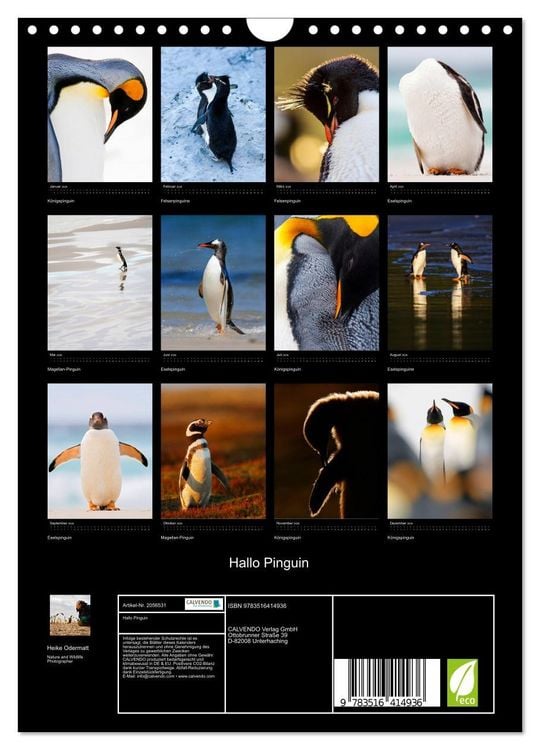
Task: Click 'Königspinguin' caption under December photo
Action: [401, 538]
